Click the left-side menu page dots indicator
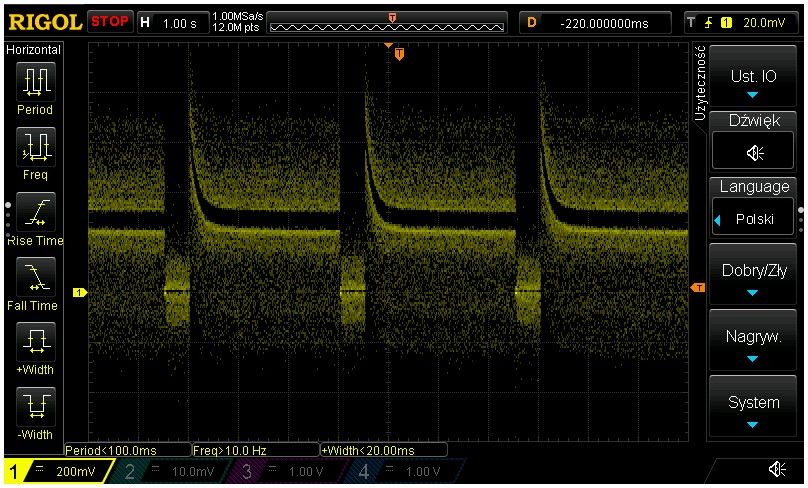808x488 pixels. coord(8,219)
